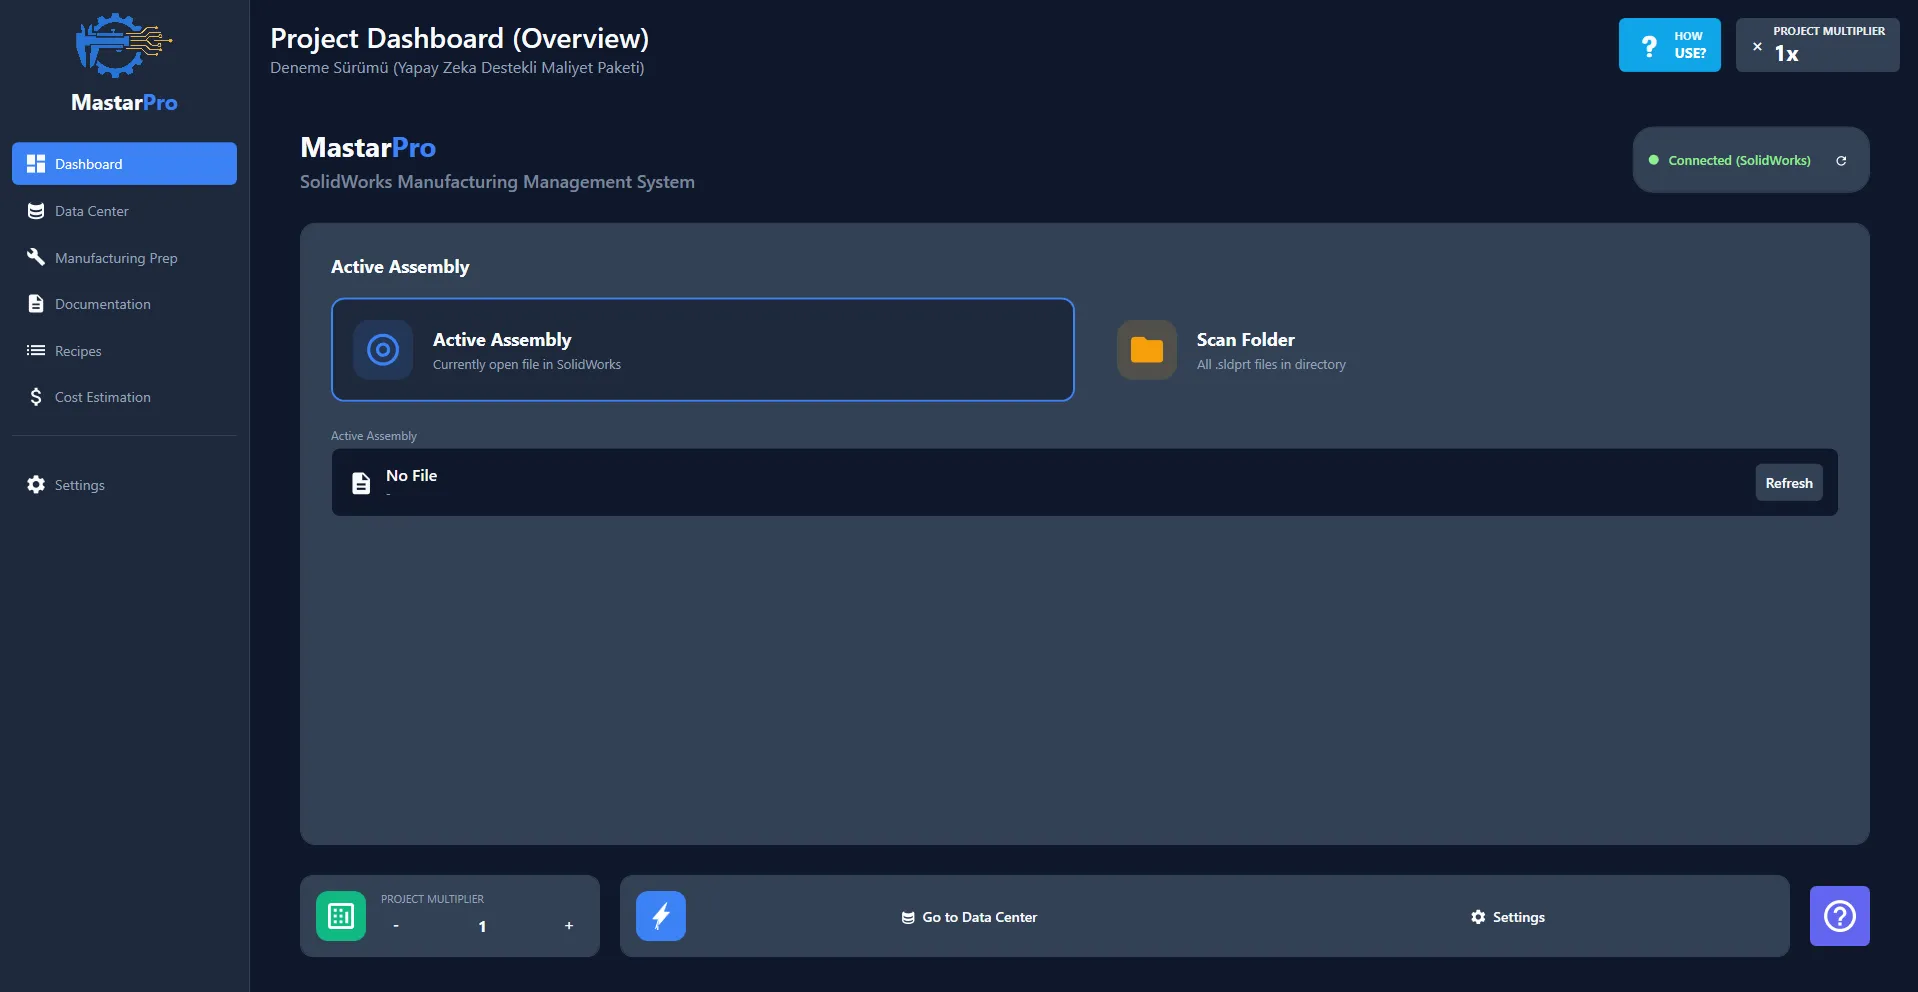Click the green calculator multiplier icon
1918x992 pixels.
pyautogui.click(x=341, y=916)
